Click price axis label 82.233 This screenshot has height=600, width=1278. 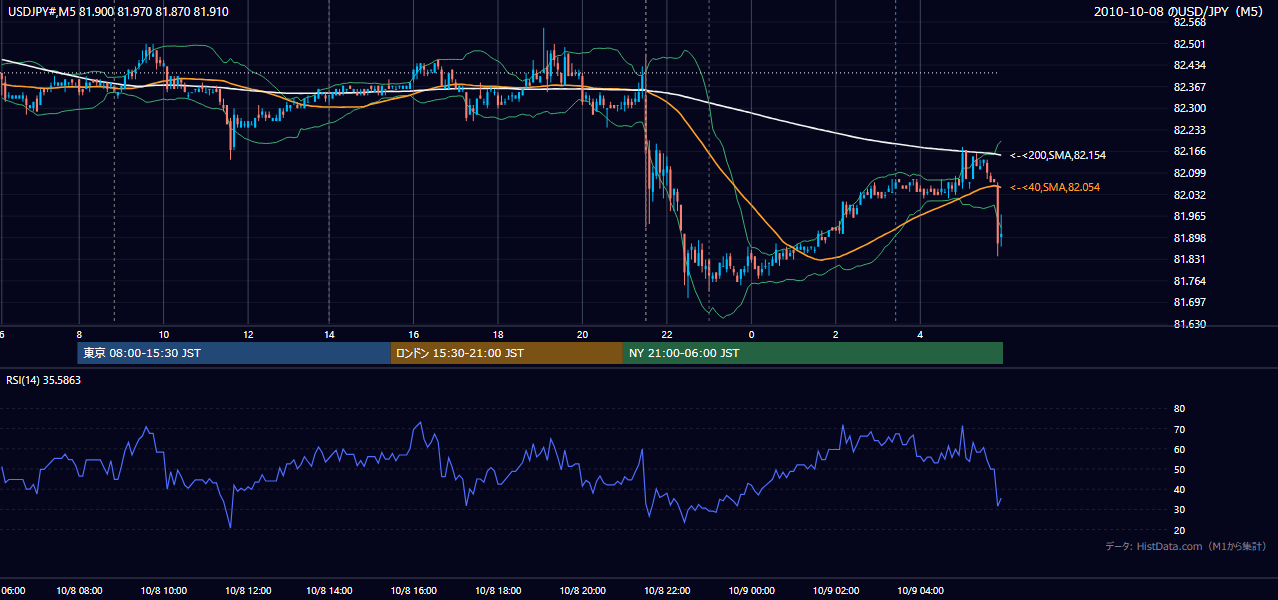click(1189, 130)
